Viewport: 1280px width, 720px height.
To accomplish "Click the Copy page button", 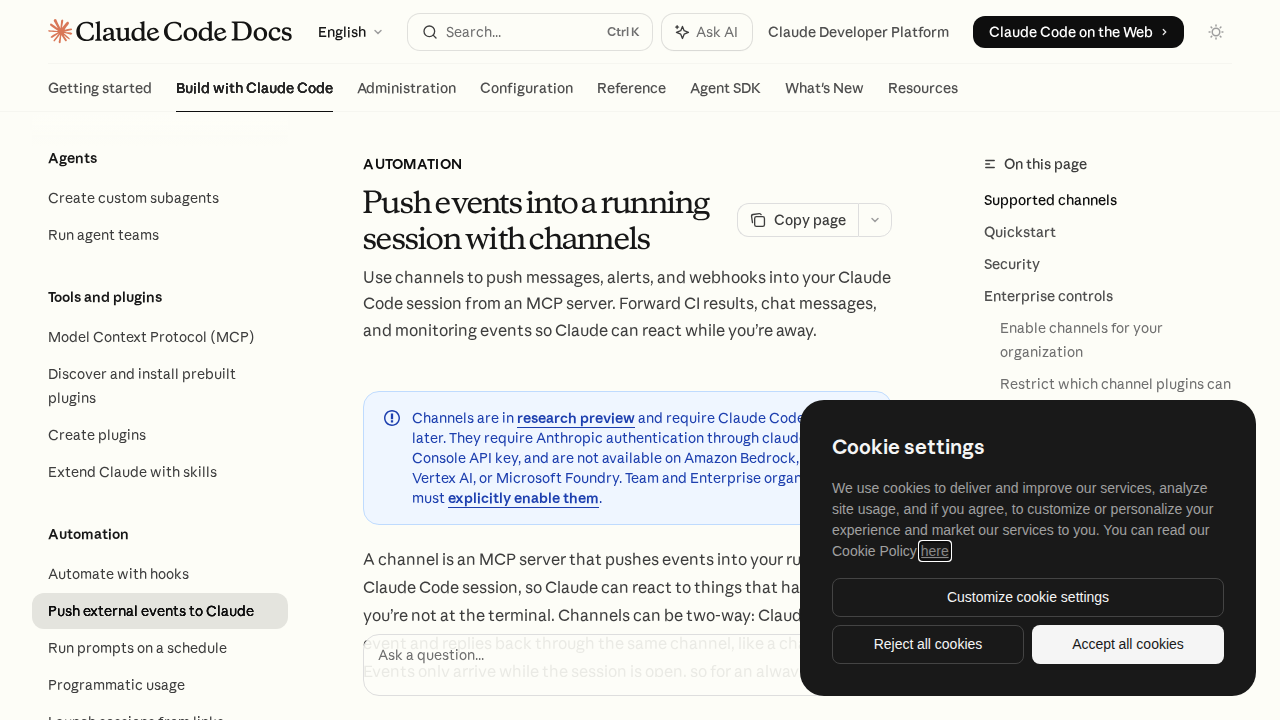I will [798, 220].
